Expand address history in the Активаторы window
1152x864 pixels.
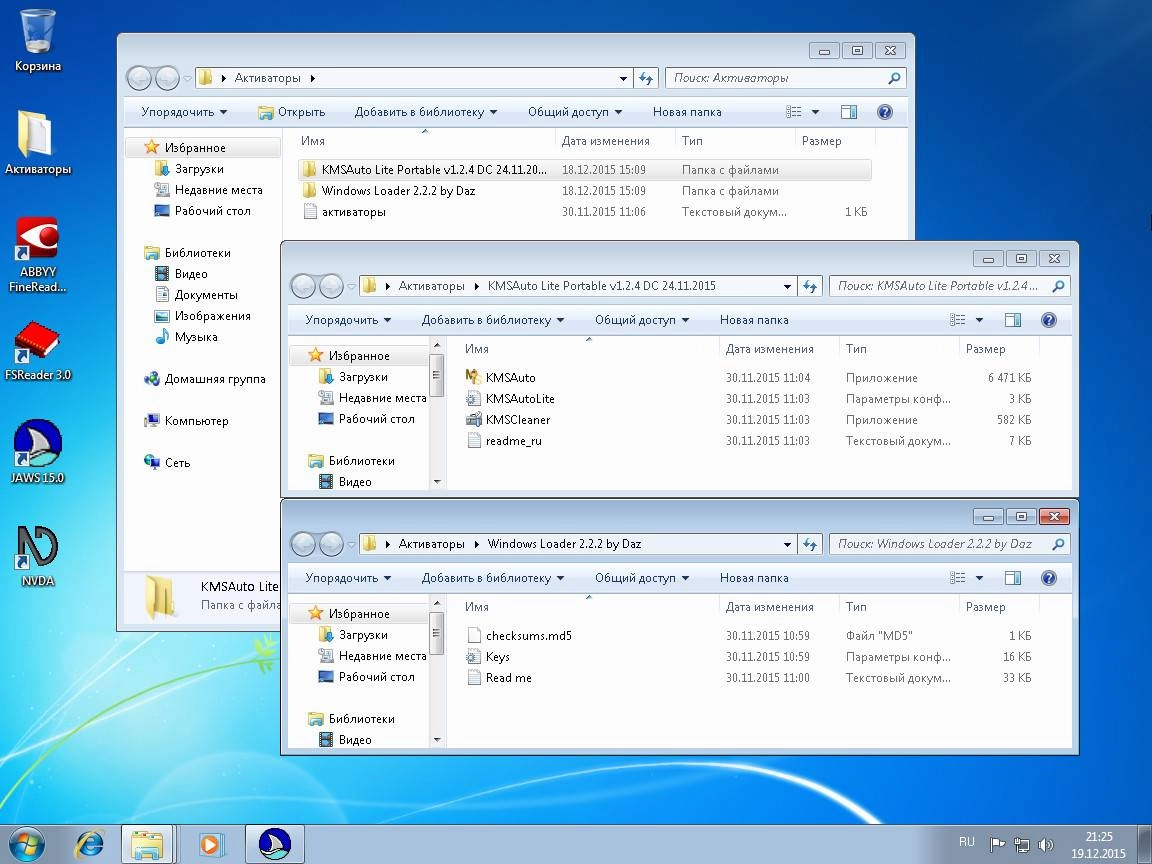pyautogui.click(x=623, y=78)
